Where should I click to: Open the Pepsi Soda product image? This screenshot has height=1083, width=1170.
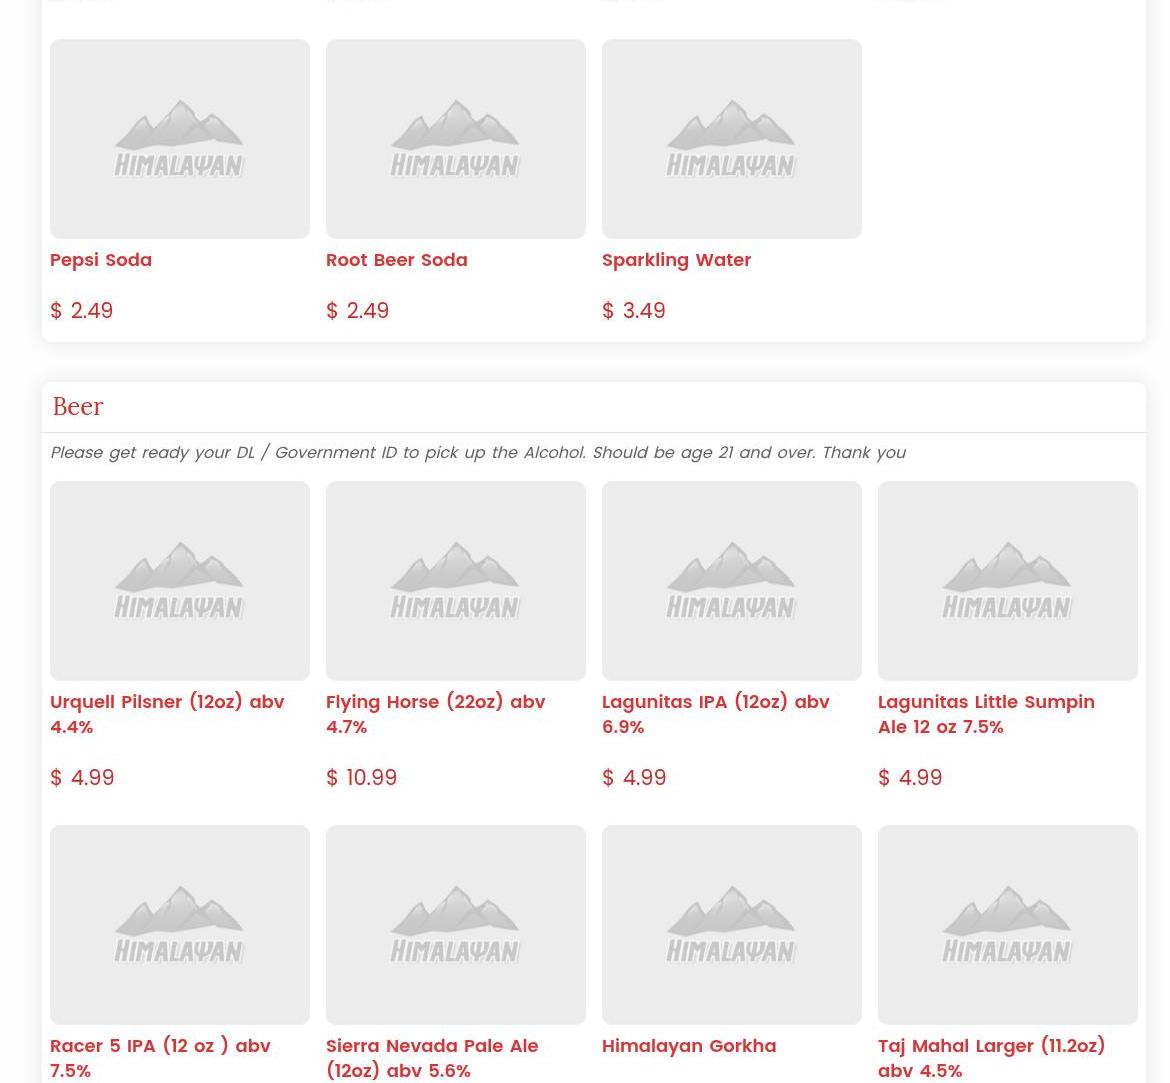[x=180, y=139]
